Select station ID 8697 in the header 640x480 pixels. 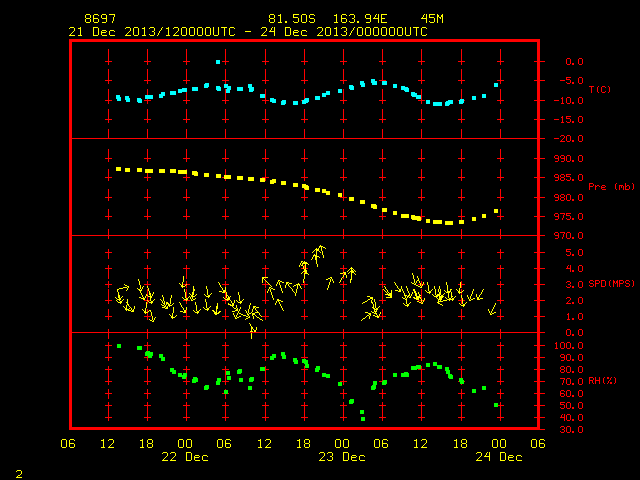100,19
